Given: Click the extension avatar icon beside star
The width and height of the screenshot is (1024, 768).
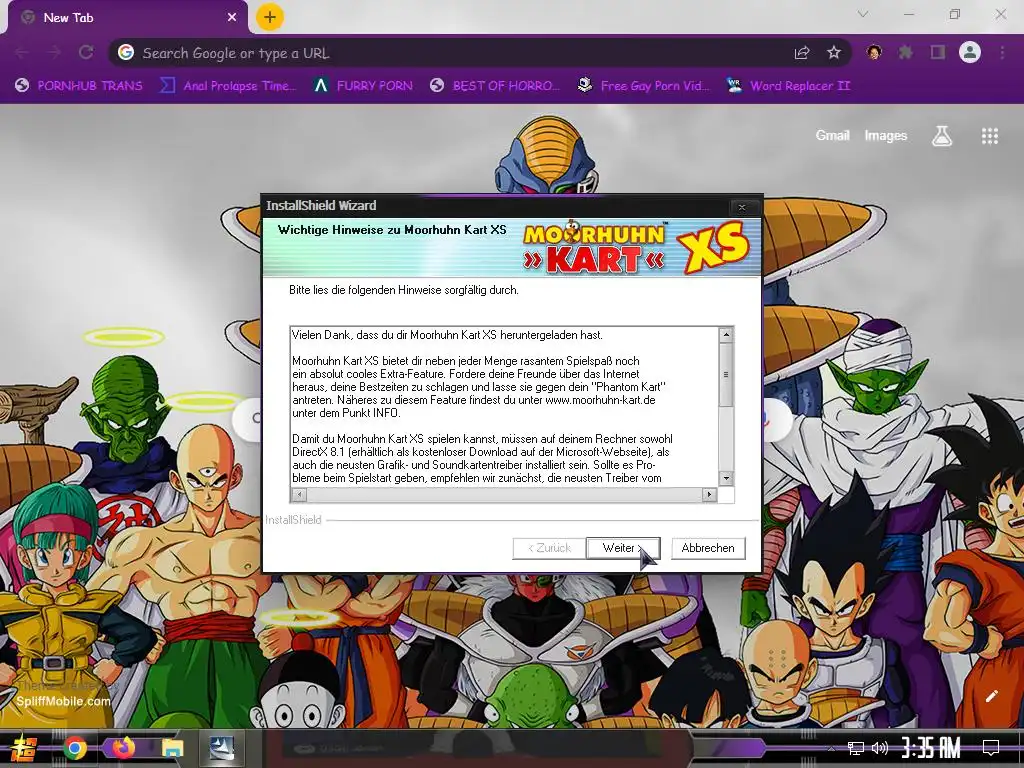Looking at the screenshot, I should (874, 52).
